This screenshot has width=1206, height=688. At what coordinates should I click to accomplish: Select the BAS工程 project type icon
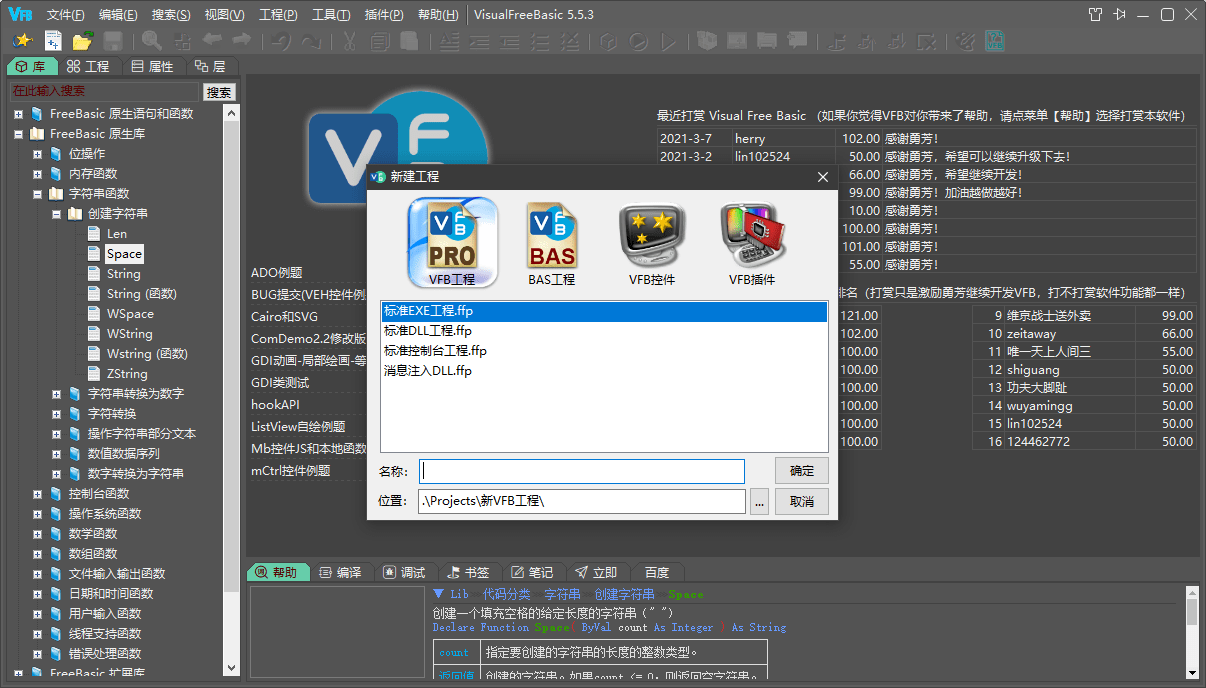[551, 240]
